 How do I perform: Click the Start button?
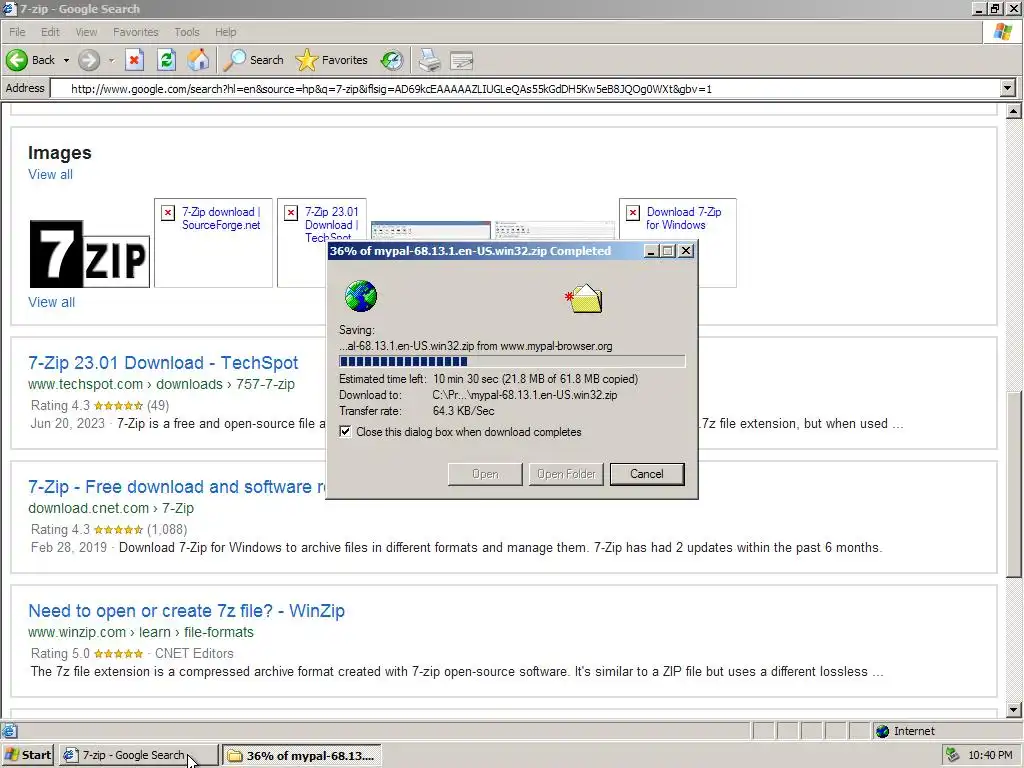pyautogui.click(x=27, y=755)
